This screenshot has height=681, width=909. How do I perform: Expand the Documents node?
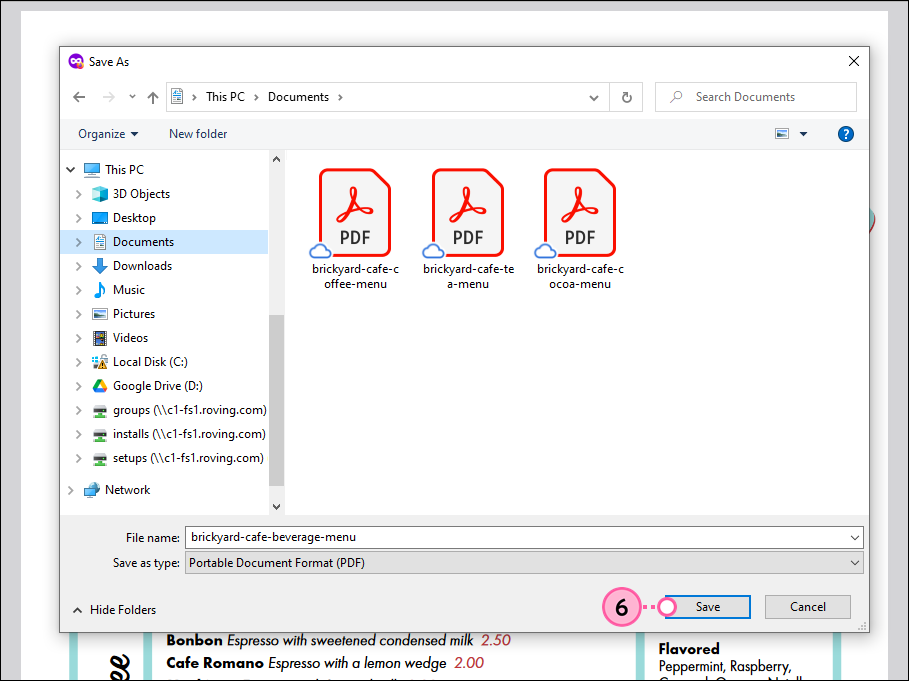(79, 242)
